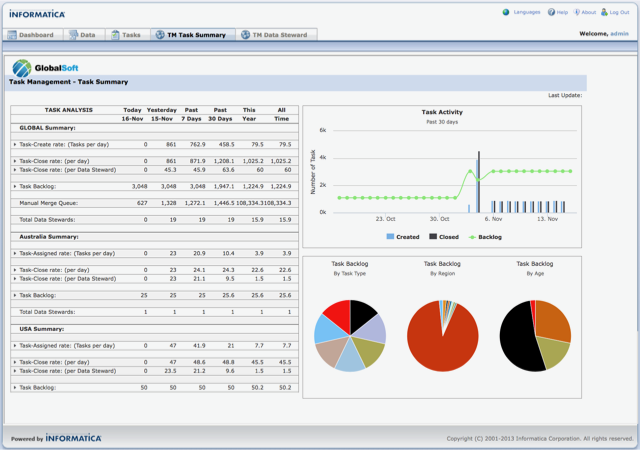Click the Past 30 Days column header
The image size is (640, 450).
(220, 114)
